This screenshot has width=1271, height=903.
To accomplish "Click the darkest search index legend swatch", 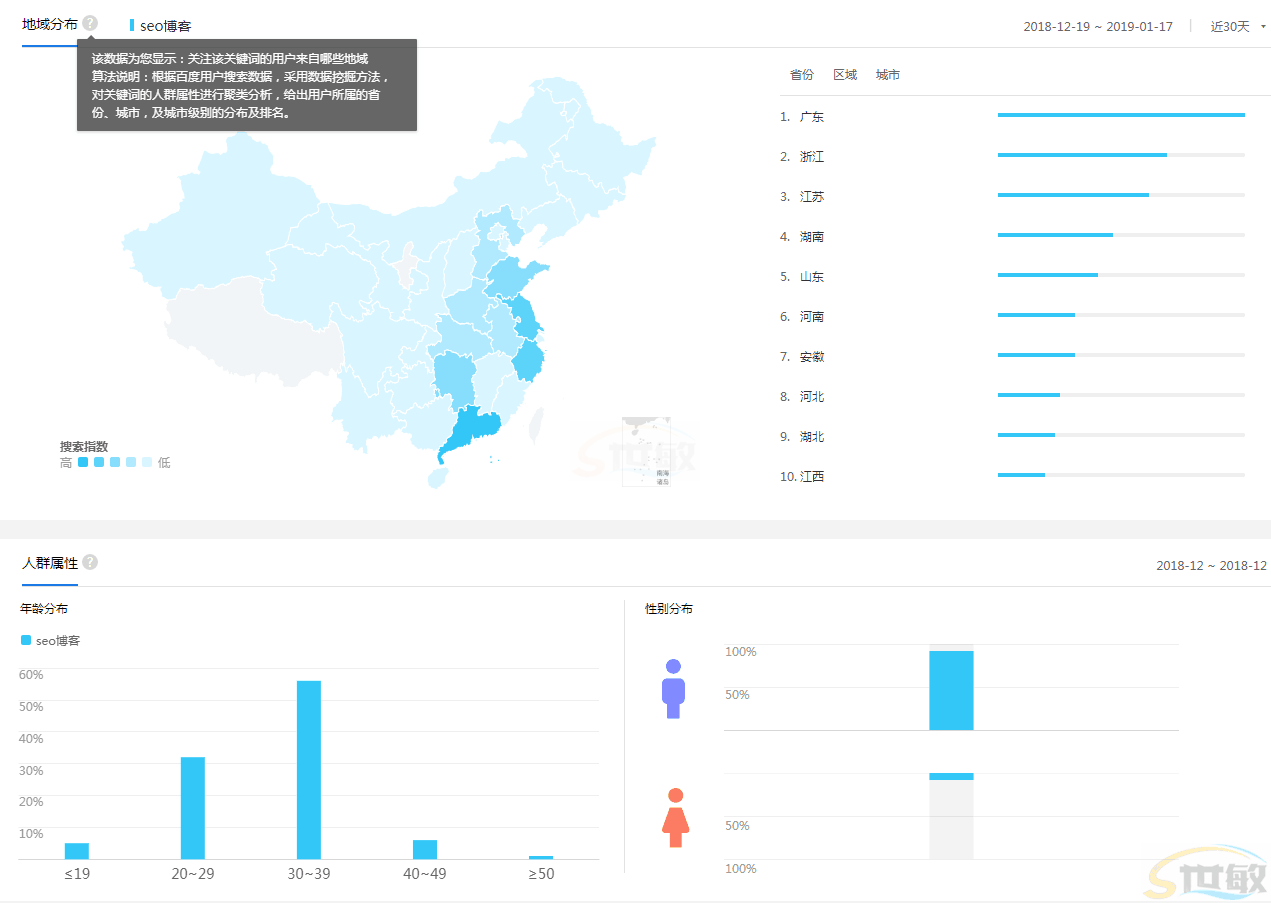I will 83,463.
